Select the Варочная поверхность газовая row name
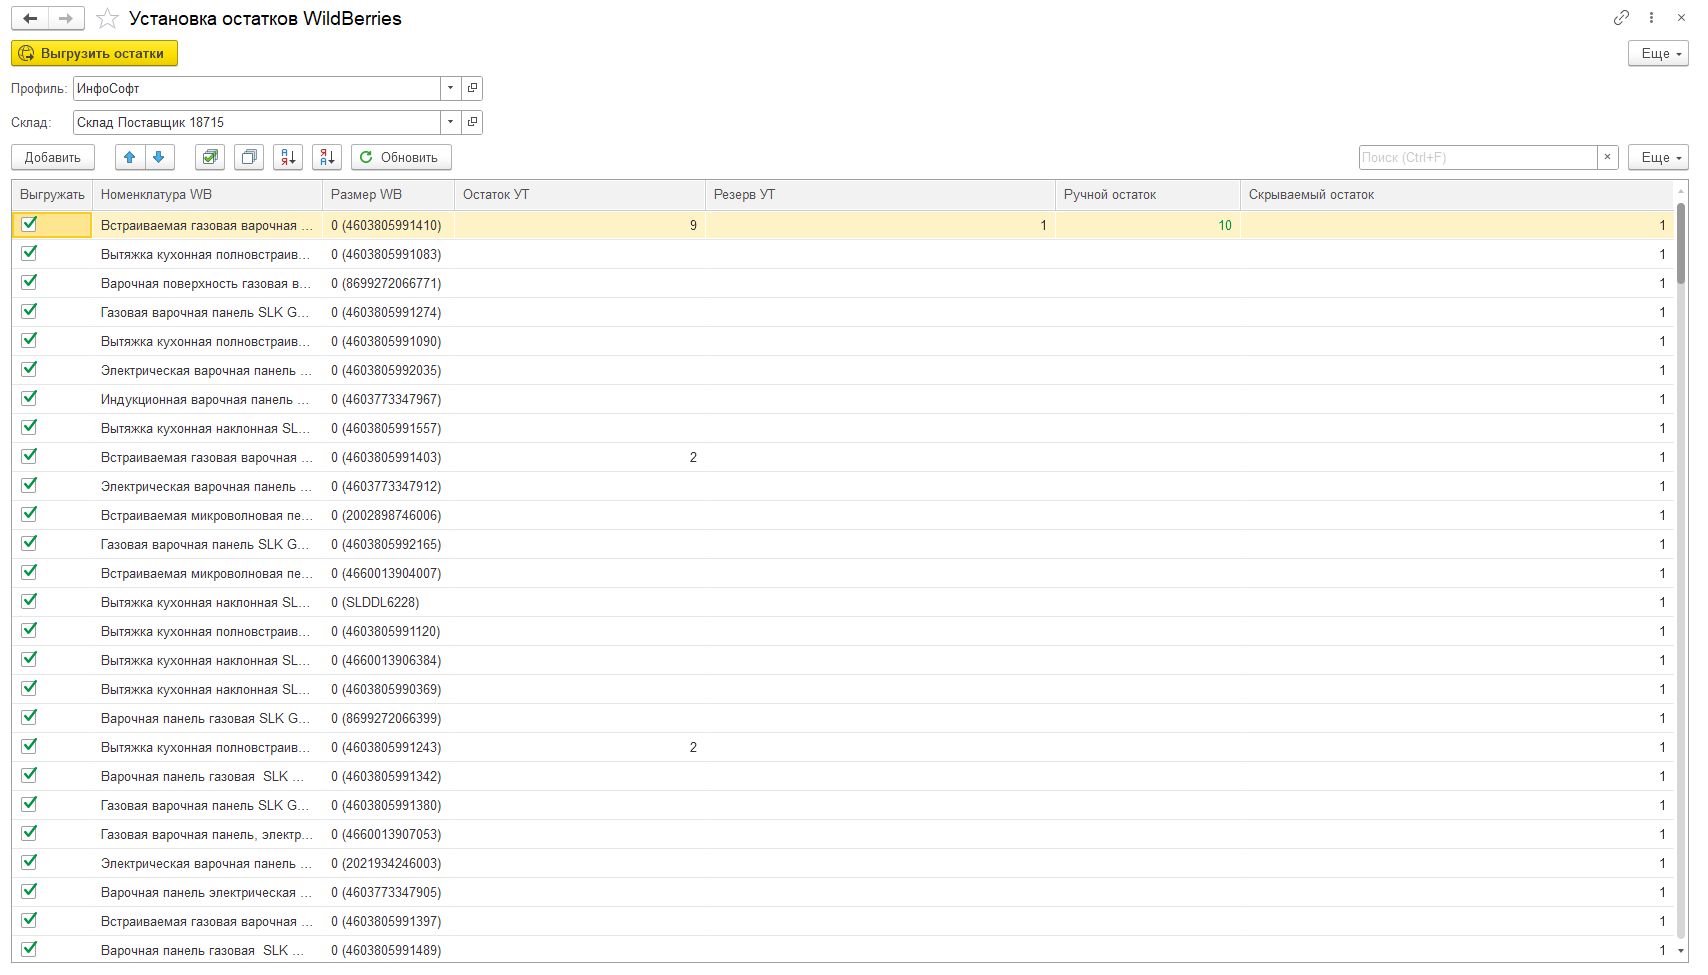This screenshot has width=1708, height=975. pos(207,283)
